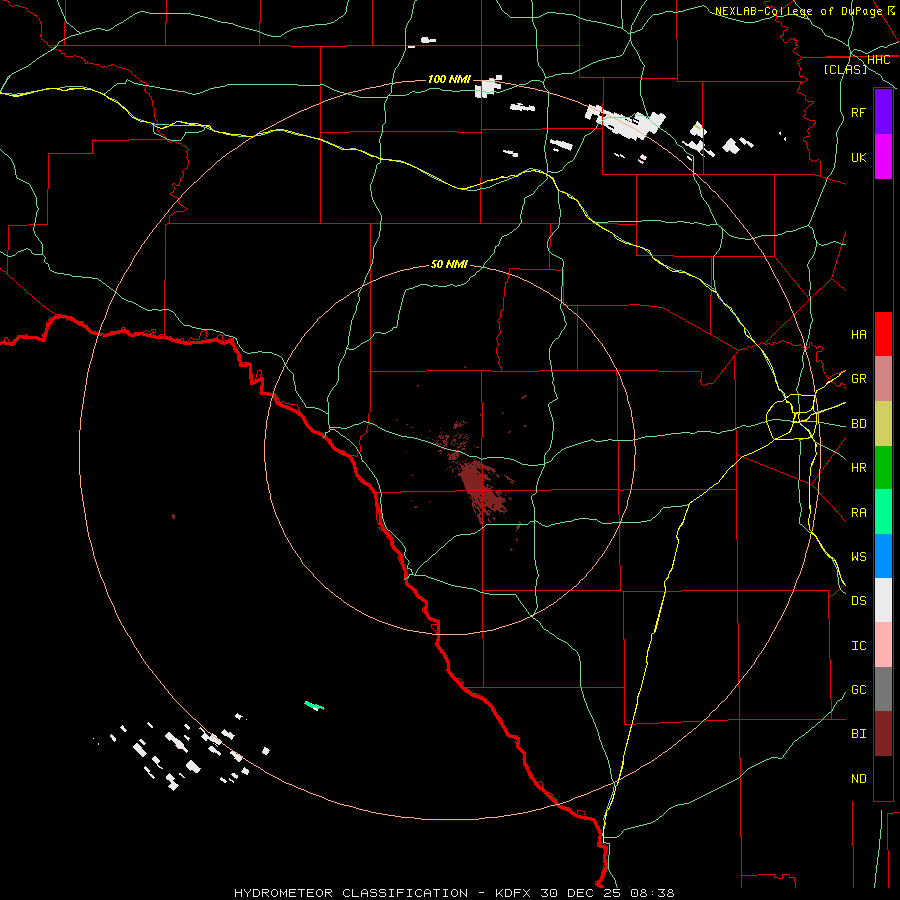
Task: Click the ND legend label
Action: pyautogui.click(x=858, y=779)
